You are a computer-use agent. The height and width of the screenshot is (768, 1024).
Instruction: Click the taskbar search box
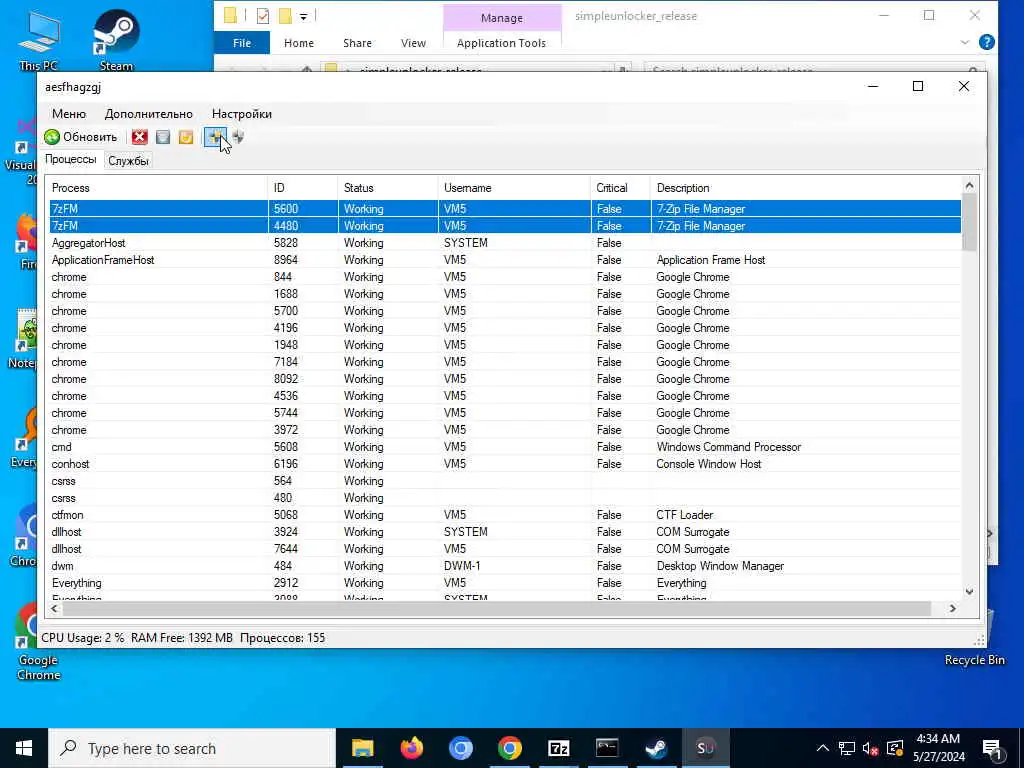(x=192, y=748)
